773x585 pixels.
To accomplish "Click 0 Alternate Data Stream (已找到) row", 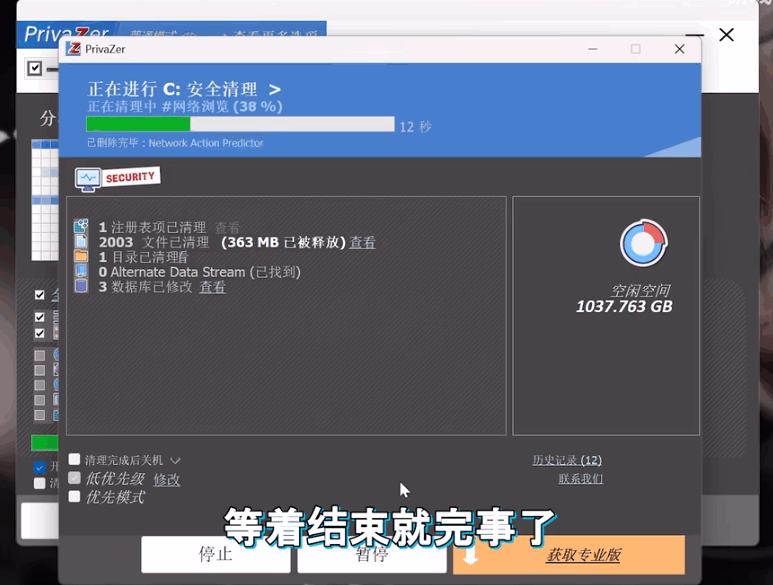I will (199, 272).
